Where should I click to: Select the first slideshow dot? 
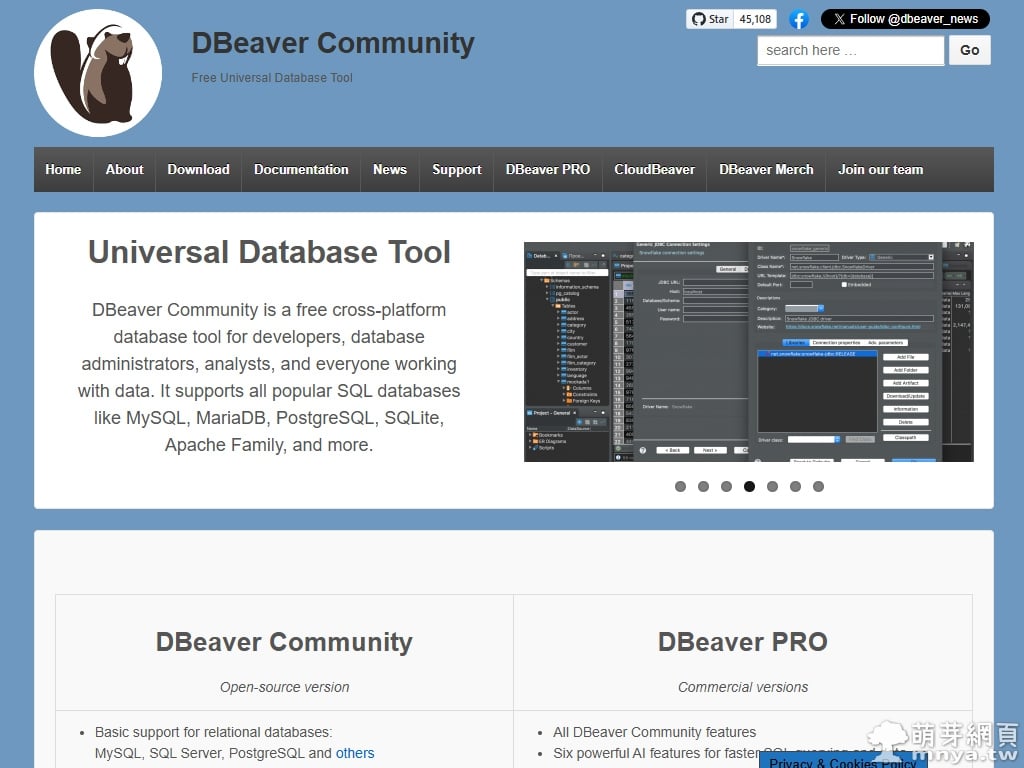[x=680, y=487]
